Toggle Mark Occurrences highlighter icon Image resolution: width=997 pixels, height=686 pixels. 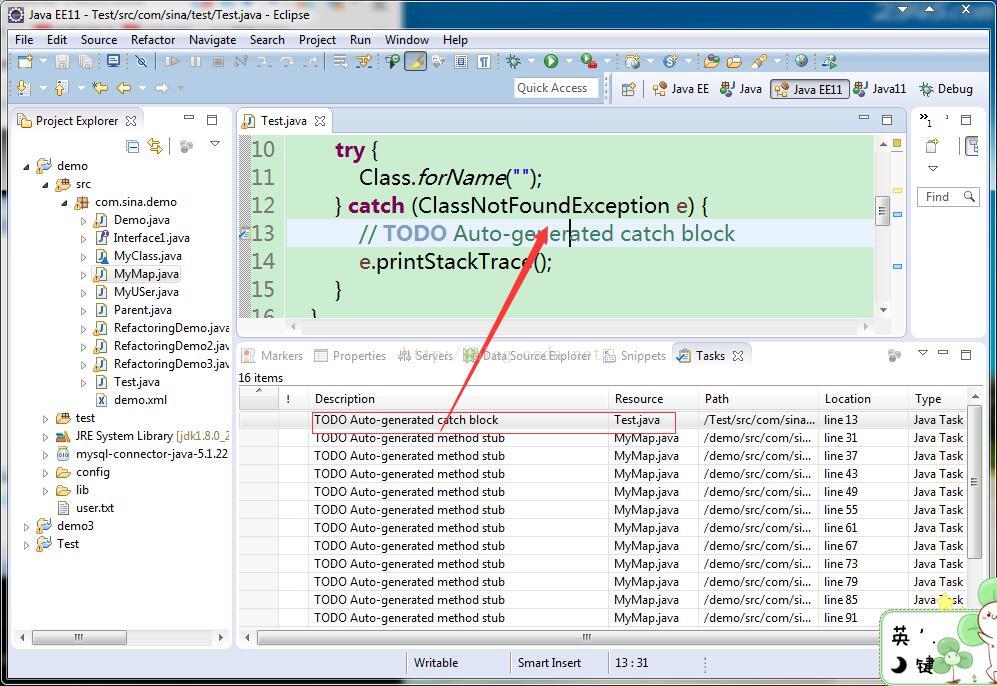click(x=415, y=62)
